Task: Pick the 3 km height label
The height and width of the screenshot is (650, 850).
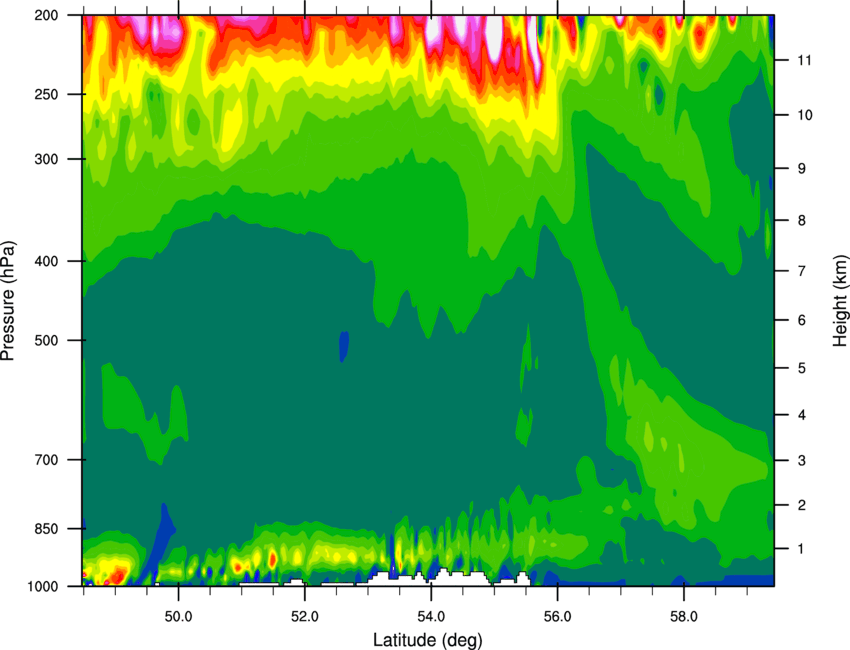Action: pos(801,460)
